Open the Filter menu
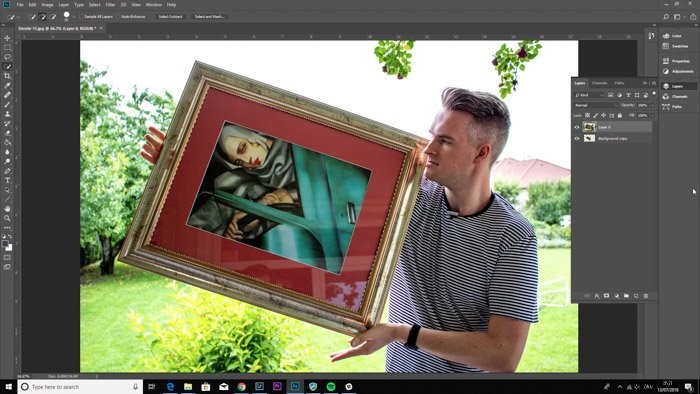The height and width of the screenshot is (394, 700). (111, 5)
